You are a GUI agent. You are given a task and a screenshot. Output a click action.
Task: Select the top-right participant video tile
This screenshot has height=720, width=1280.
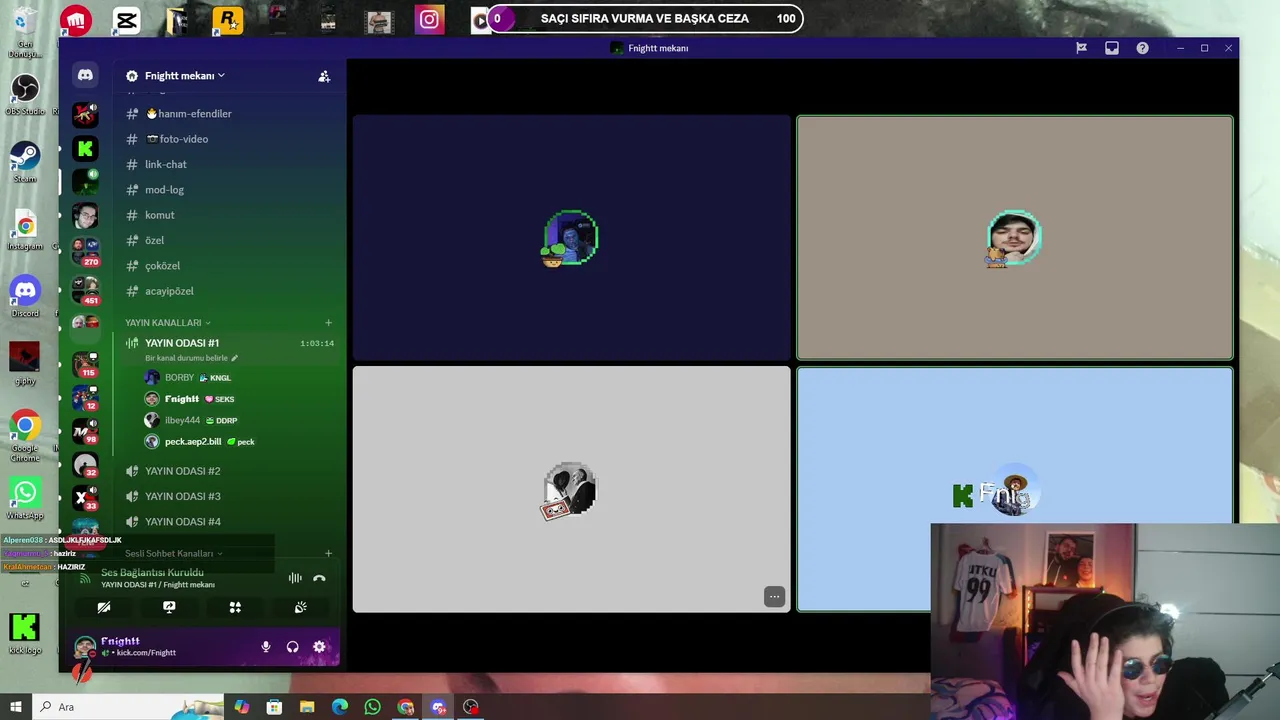click(1015, 238)
